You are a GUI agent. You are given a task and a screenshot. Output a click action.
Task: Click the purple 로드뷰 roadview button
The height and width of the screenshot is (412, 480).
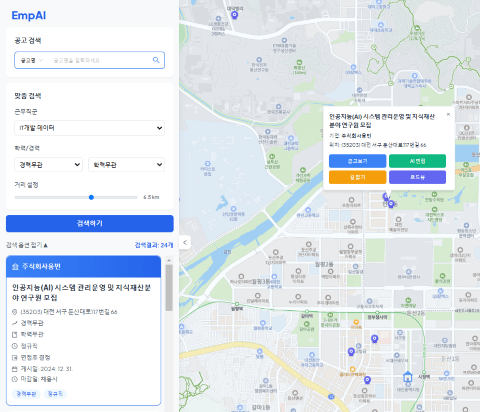point(417,177)
